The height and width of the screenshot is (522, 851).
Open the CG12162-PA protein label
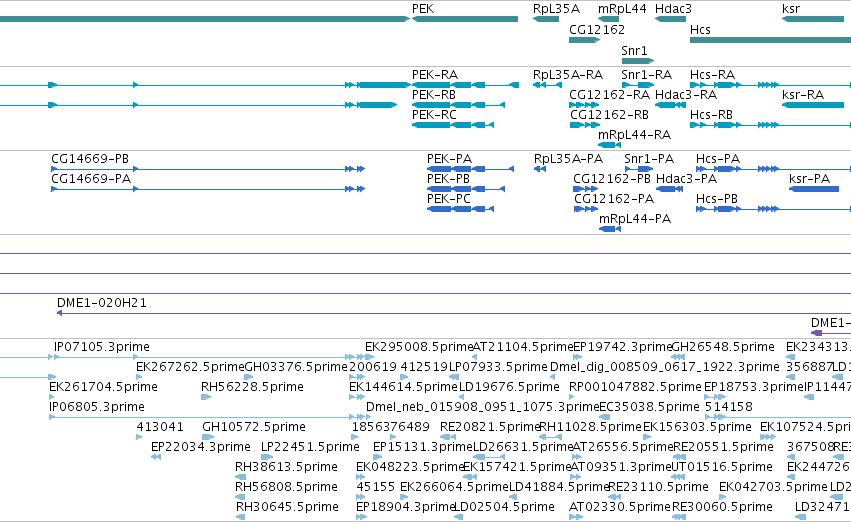coord(614,199)
